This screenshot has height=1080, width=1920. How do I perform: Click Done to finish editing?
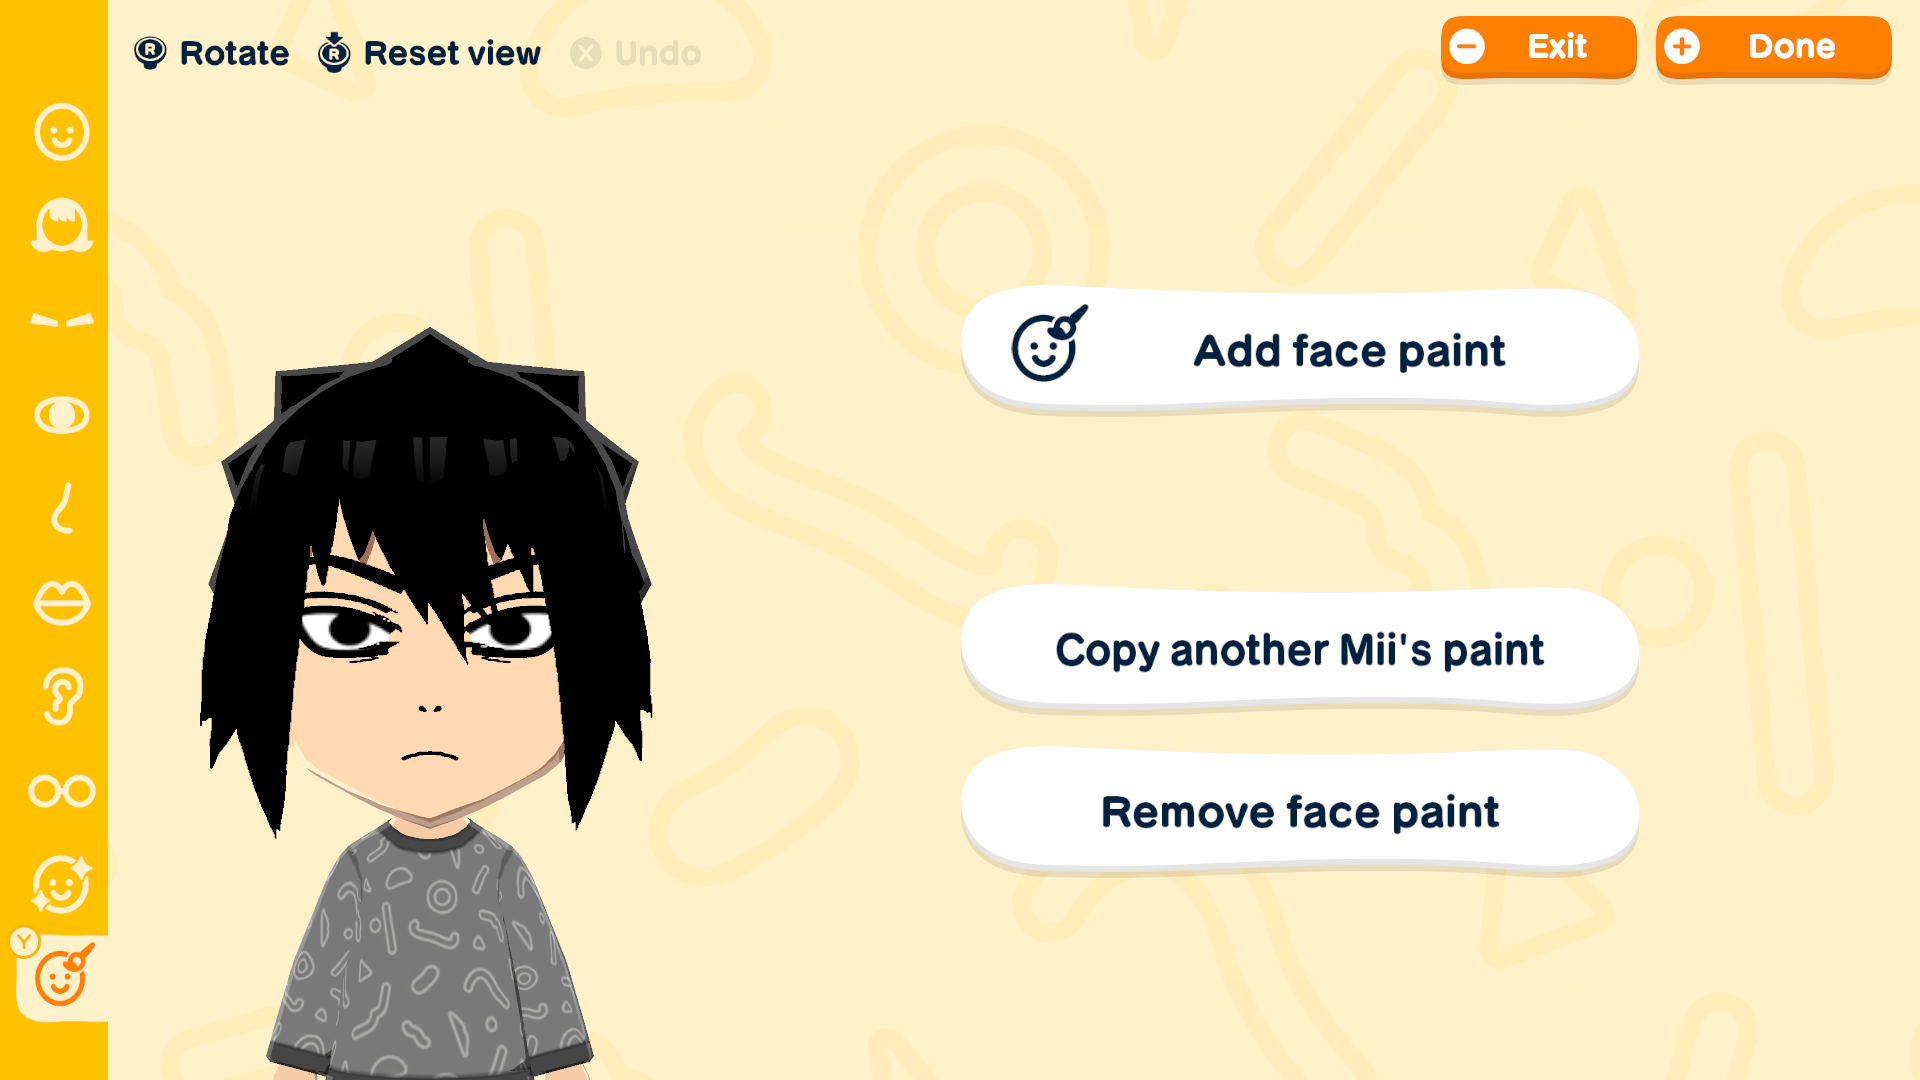coord(1773,47)
